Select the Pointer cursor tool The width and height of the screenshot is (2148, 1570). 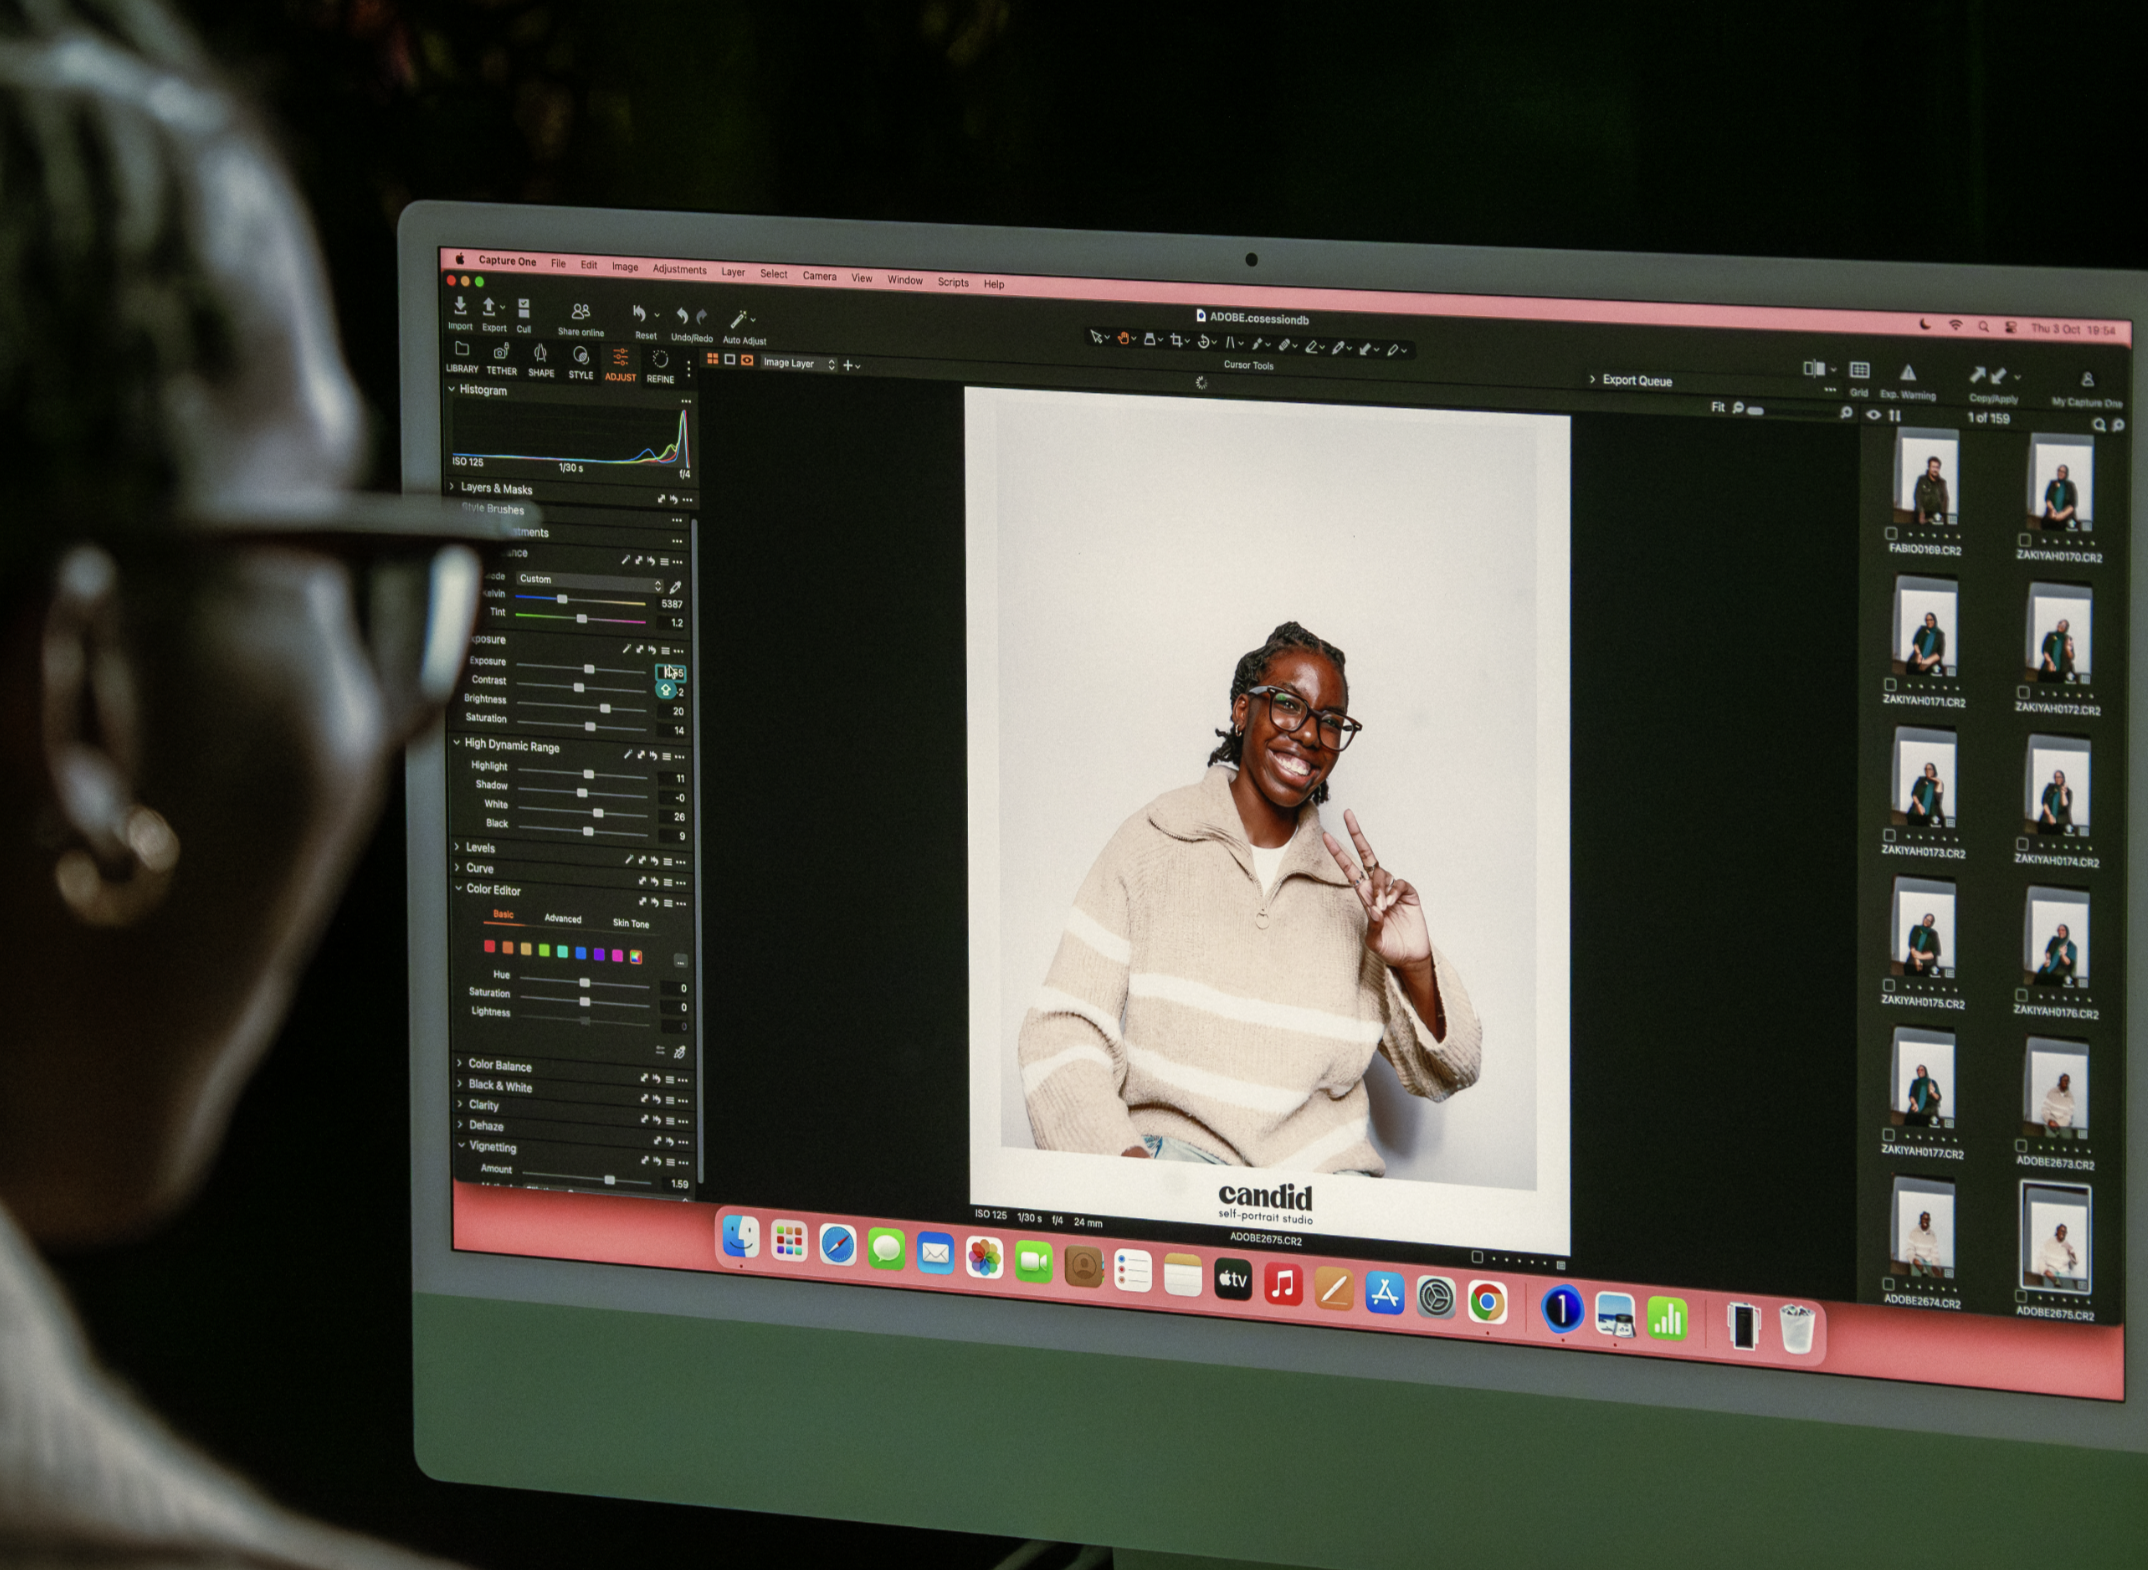coord(1097,338)
